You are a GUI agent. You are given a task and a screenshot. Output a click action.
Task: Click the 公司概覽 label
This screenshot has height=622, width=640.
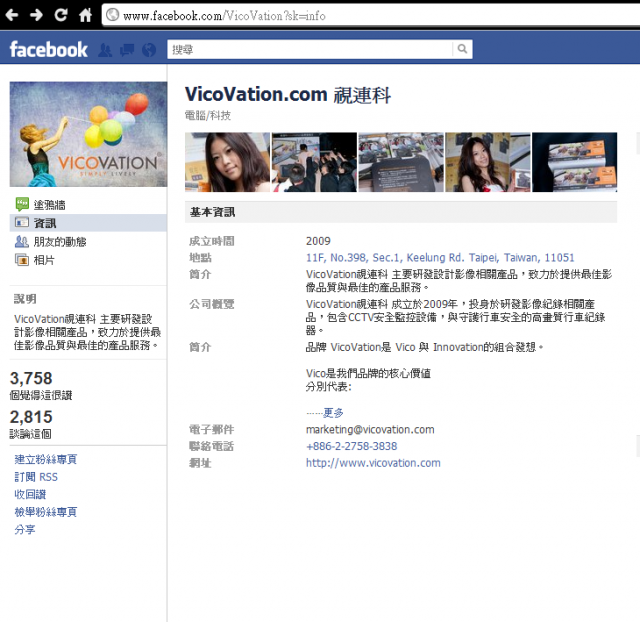[211, 304]
